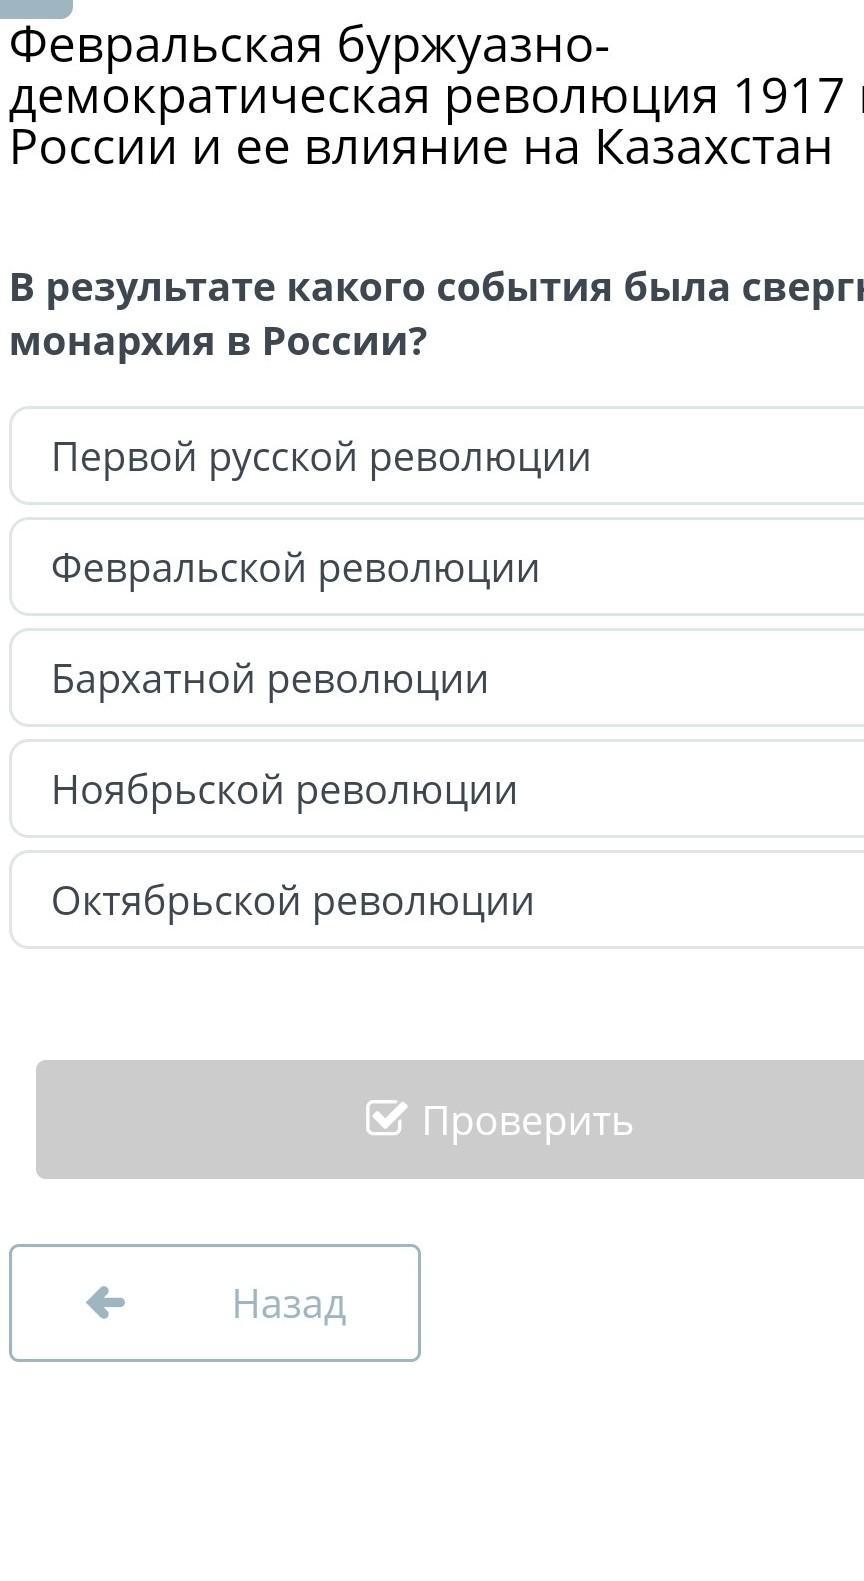
Task: Click the gray tab at the top-left corner
Action: click(36, 8)
